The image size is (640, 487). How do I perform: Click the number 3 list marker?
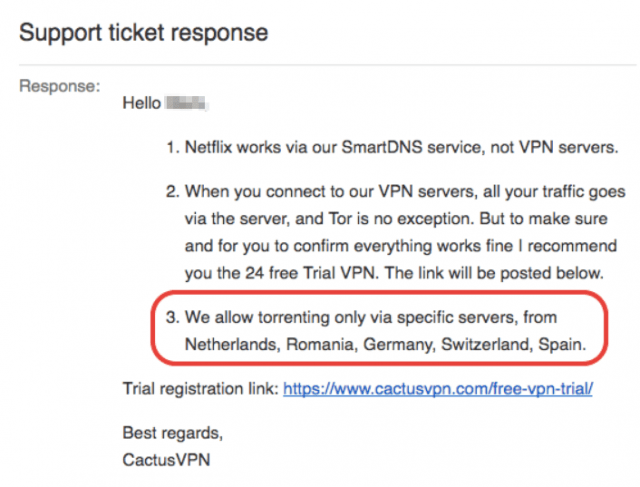pos(173,318)
